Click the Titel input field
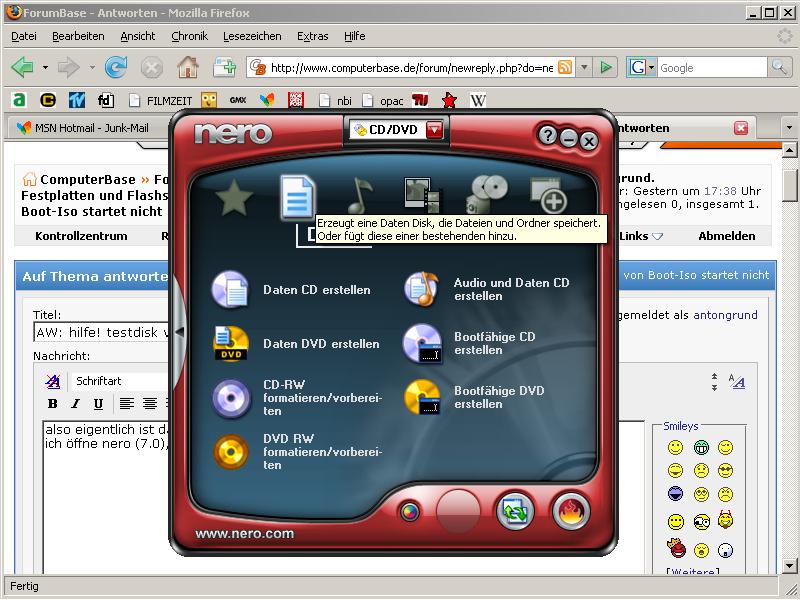The width and height of the screenshot is (800, 600). tap(101, 332)
